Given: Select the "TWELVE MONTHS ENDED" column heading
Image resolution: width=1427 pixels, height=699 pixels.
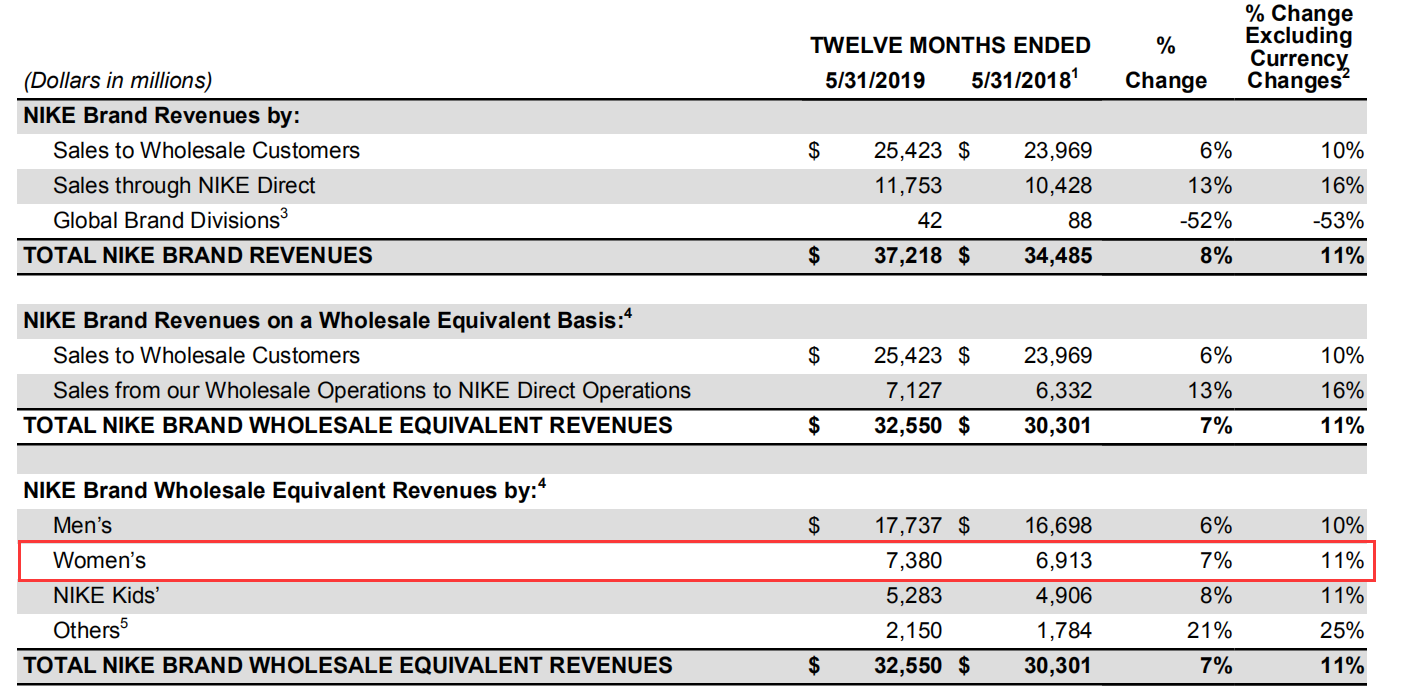Looking at the screenshot, I should [950, 45].
